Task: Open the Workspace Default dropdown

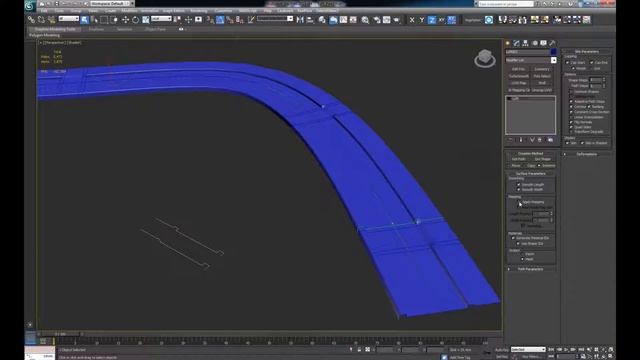Action: point(111,4)
